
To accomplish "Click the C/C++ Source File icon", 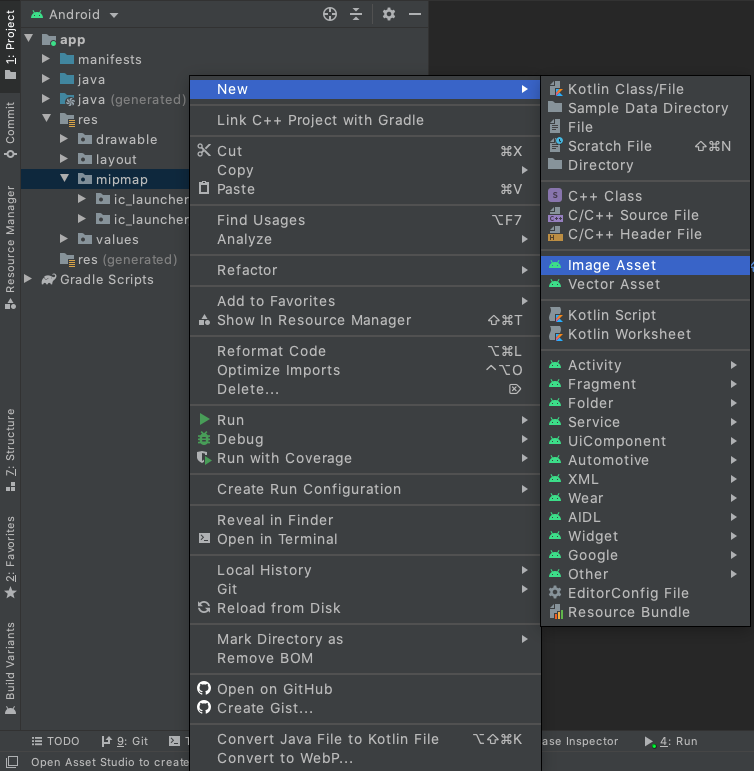I will pos(555,215).
